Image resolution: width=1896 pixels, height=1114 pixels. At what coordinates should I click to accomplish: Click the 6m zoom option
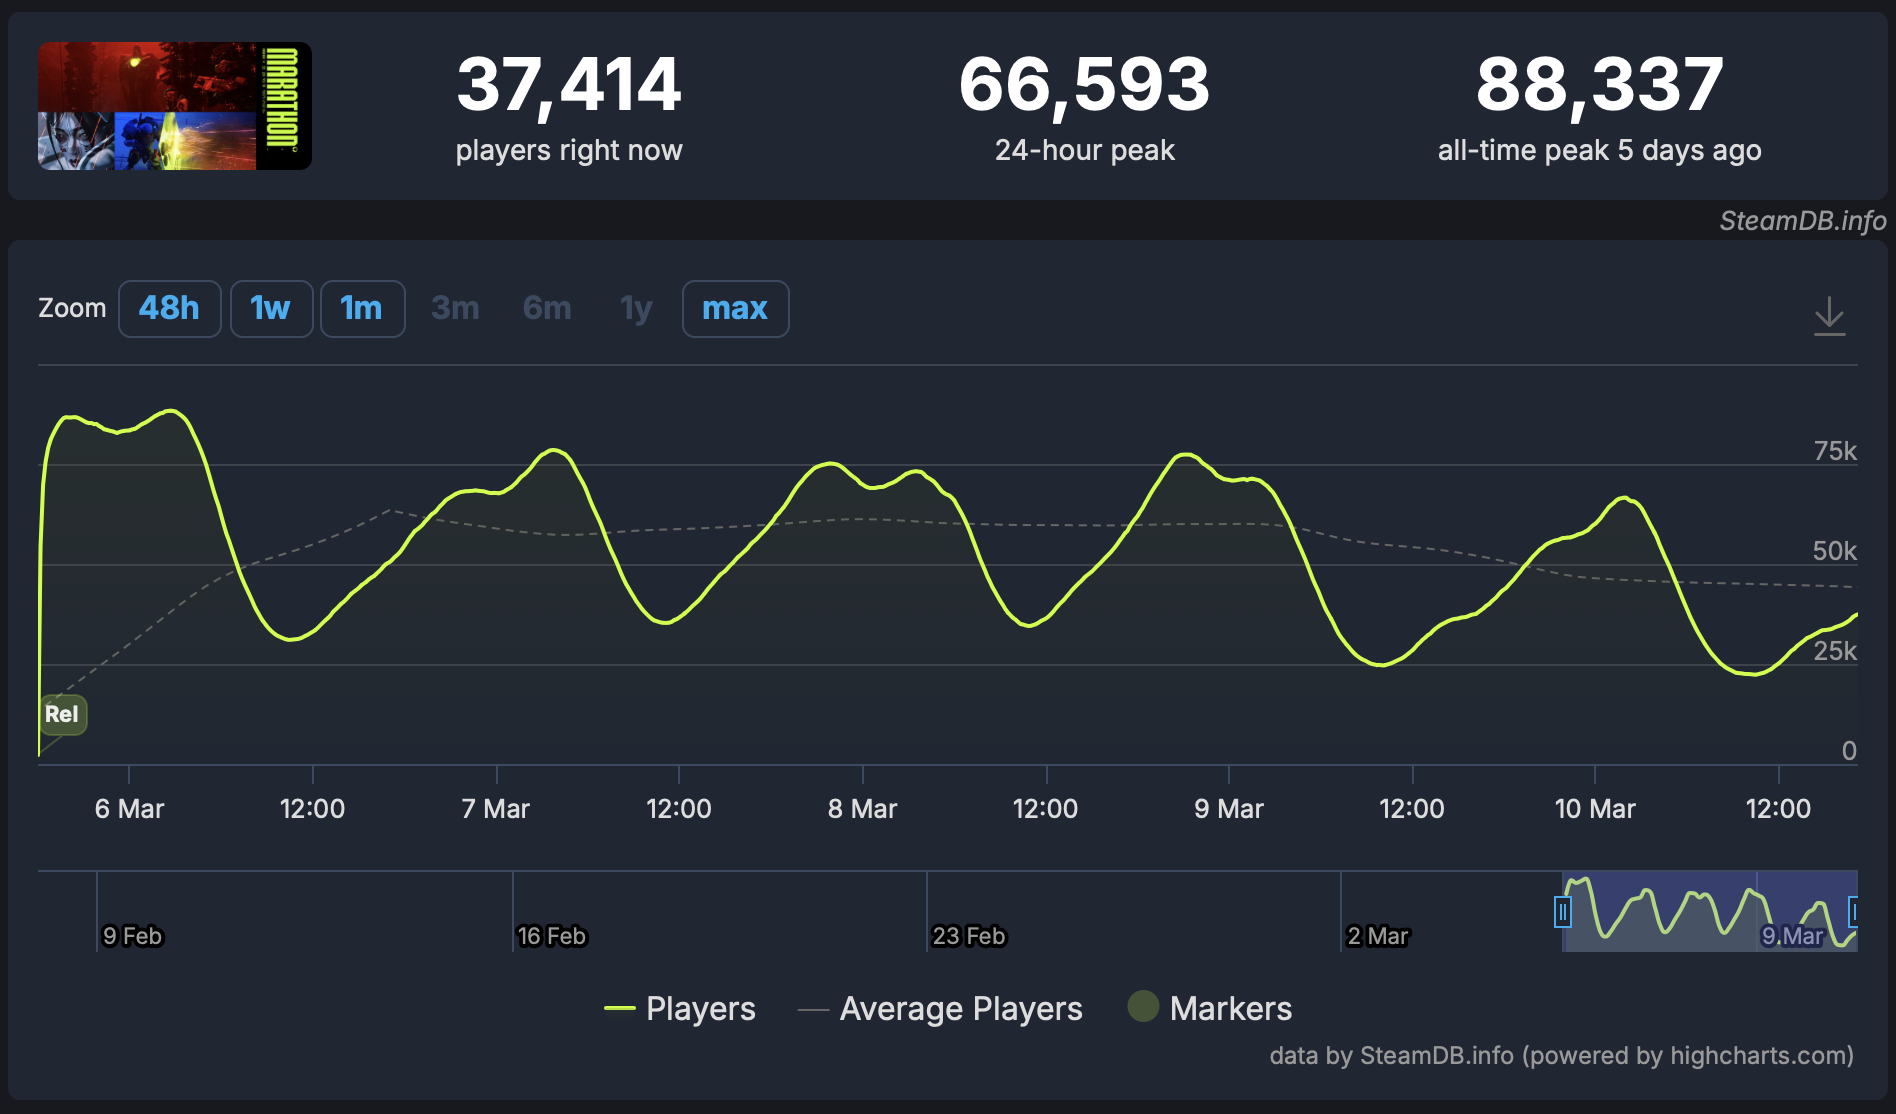click(x=547, y=309)
